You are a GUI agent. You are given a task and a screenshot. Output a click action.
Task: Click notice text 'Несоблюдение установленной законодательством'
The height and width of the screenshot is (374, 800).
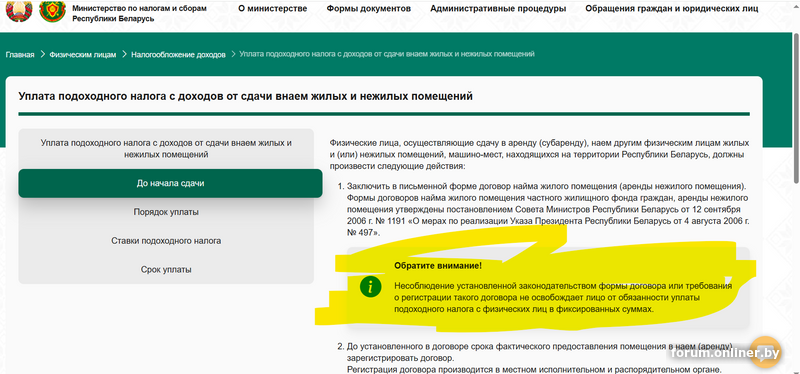click(563, 297)
